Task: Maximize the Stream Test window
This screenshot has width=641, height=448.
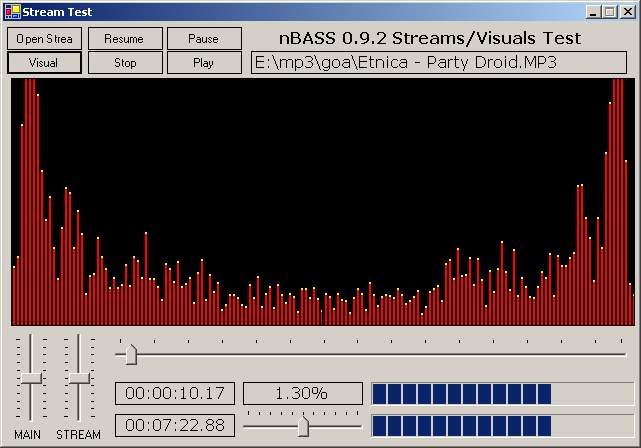Action: pyautogui.click(x=610, y=12)
